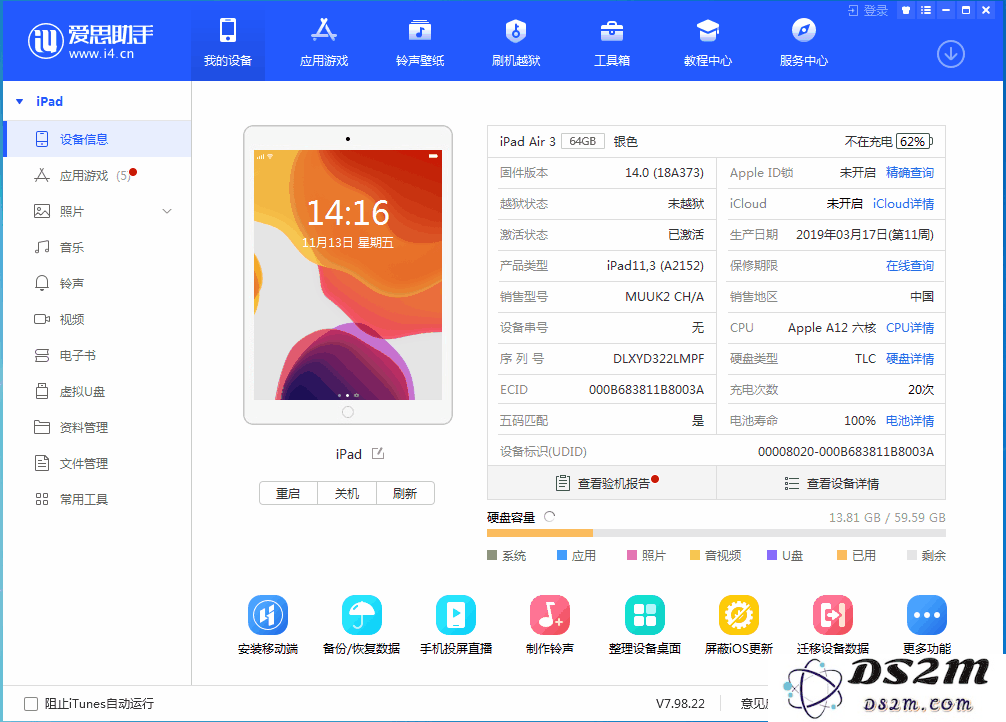Open the 硬盘详情 link
Screen dimensions: 1006x722
(910, 359)
